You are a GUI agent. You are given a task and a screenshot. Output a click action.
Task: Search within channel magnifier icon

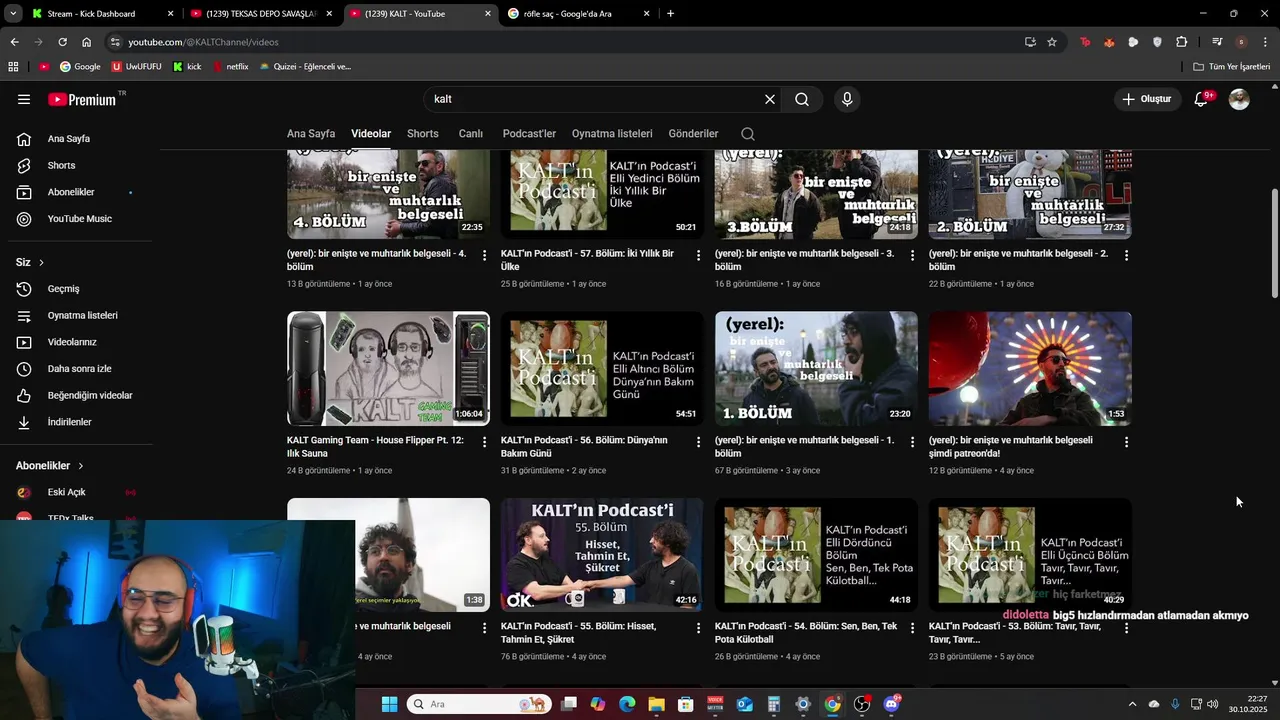point(748,134)
